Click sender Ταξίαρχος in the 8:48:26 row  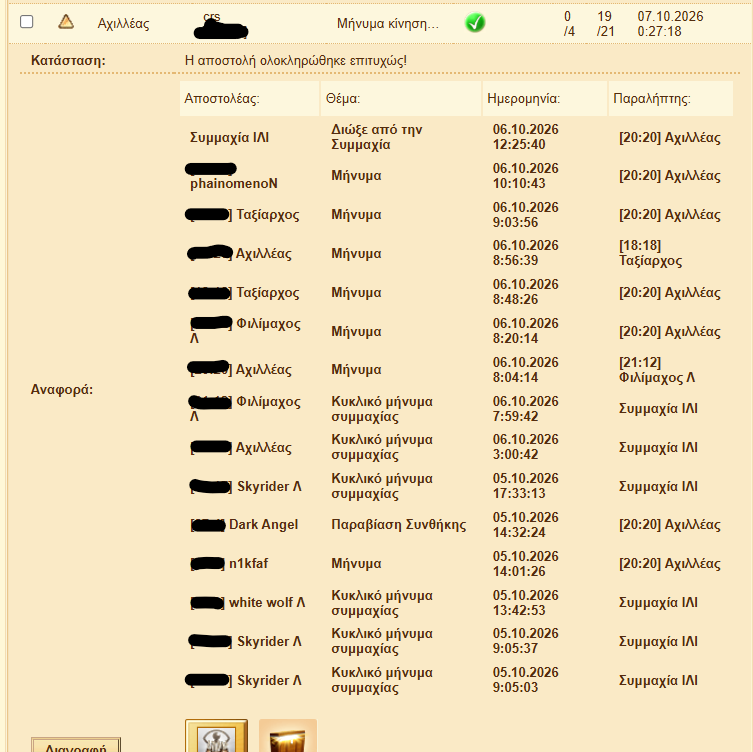tap(267, 292)
